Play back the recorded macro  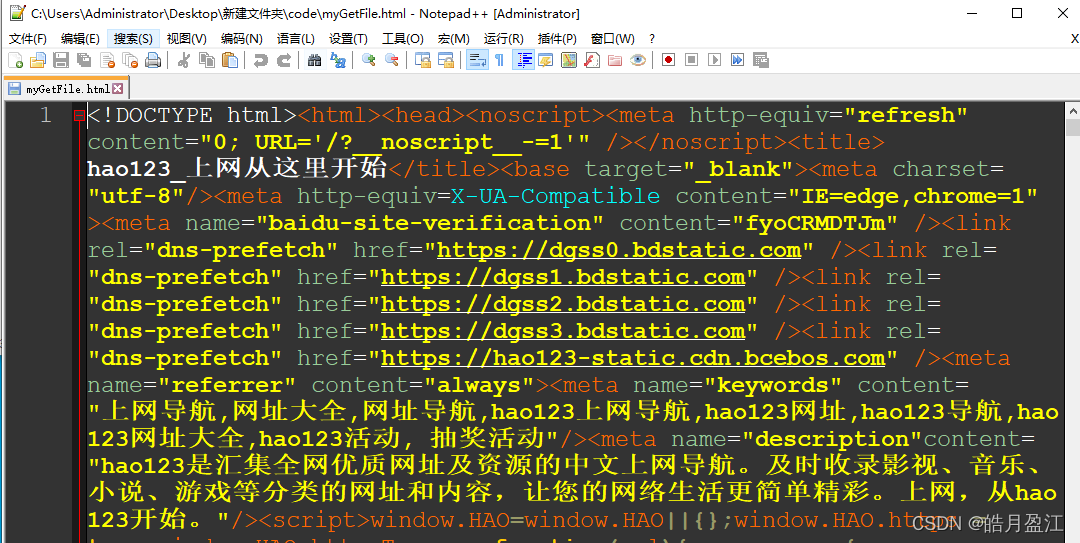(715, 61)
